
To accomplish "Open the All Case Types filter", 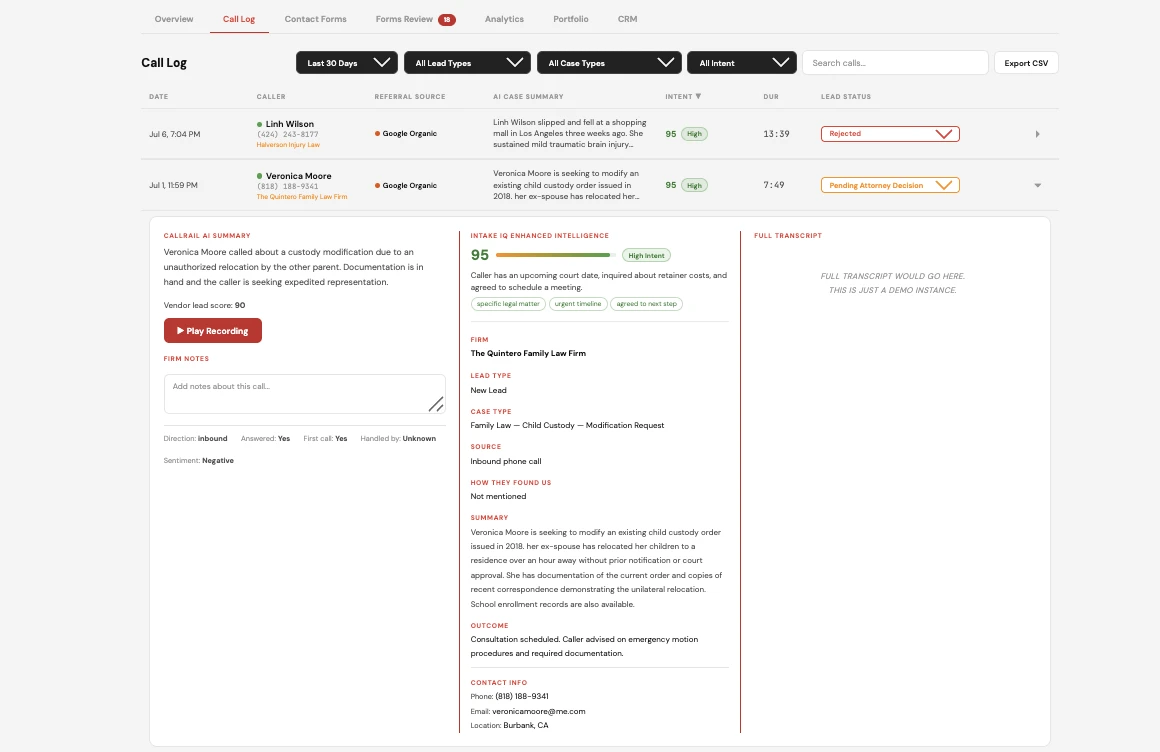I will click(610, 63).
